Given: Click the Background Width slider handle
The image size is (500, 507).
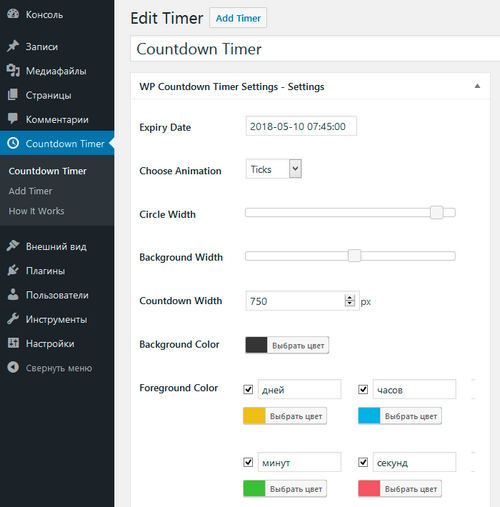Looking at the screenshot, I should pos(354,256).
